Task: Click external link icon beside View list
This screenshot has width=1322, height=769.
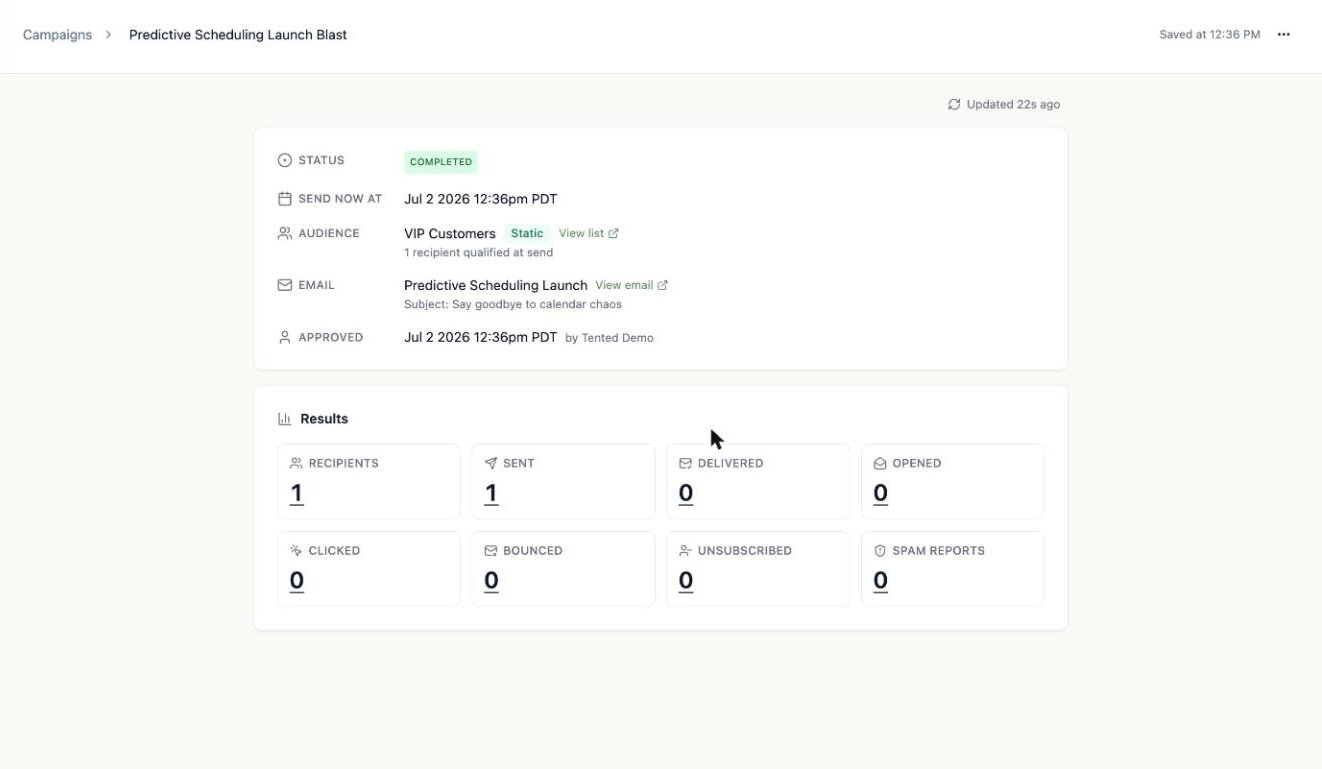Action: (614, 233)
